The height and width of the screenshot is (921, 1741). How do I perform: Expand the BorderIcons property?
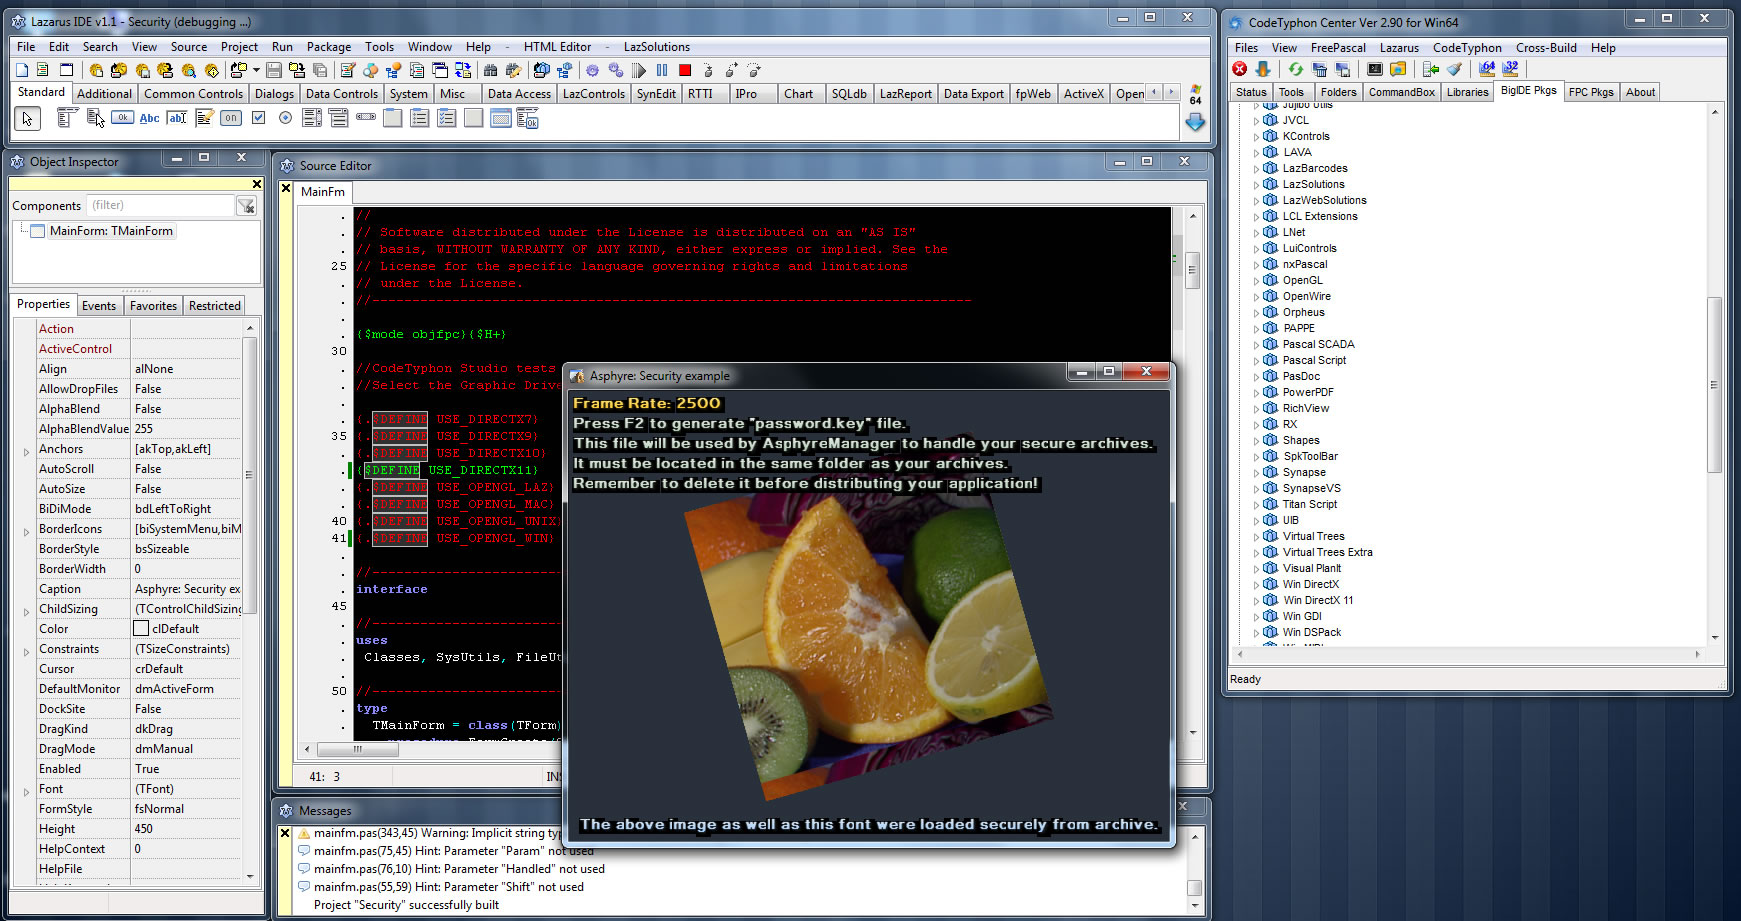[26, 532]
